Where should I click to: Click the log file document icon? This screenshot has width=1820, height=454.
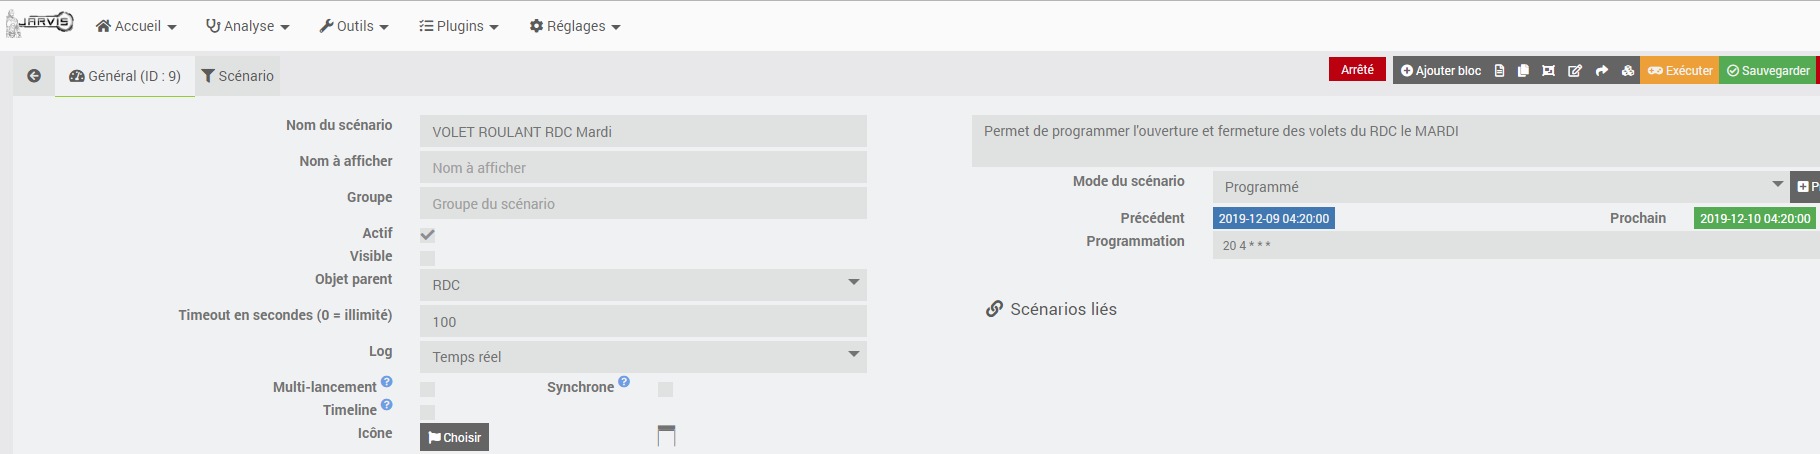1499,71
